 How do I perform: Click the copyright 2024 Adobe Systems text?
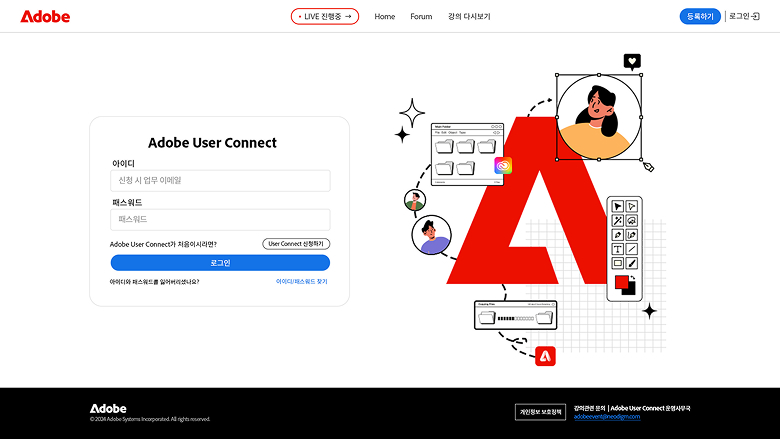coord(150,419)
